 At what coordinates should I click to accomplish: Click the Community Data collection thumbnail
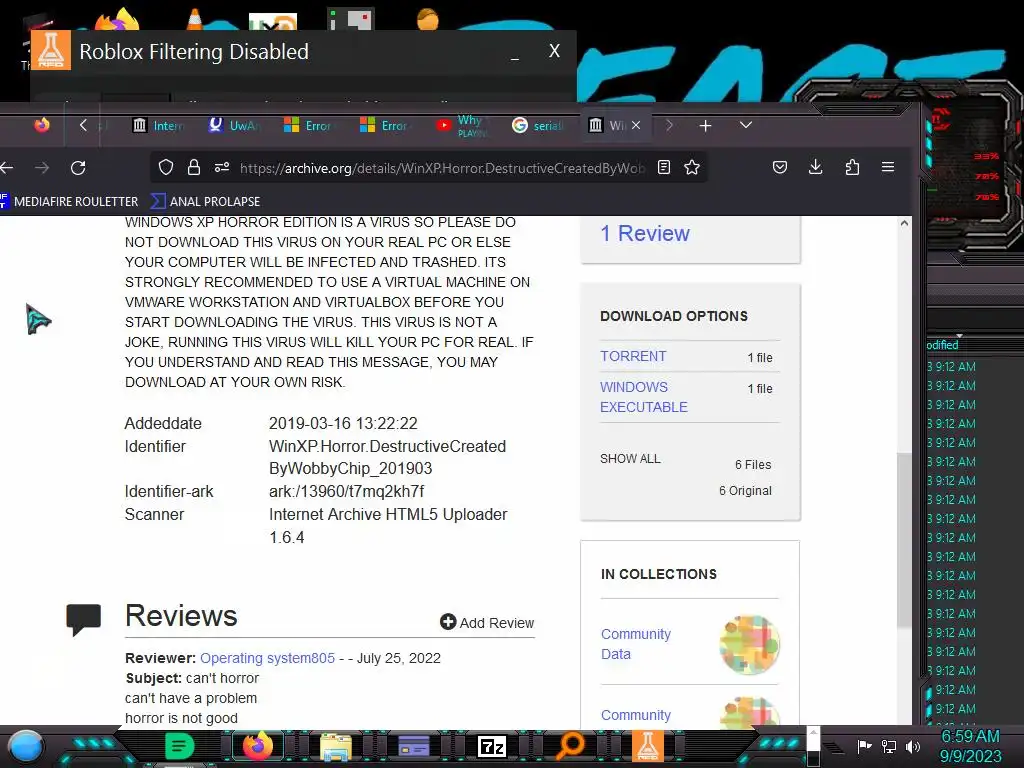tap(749, 645)
